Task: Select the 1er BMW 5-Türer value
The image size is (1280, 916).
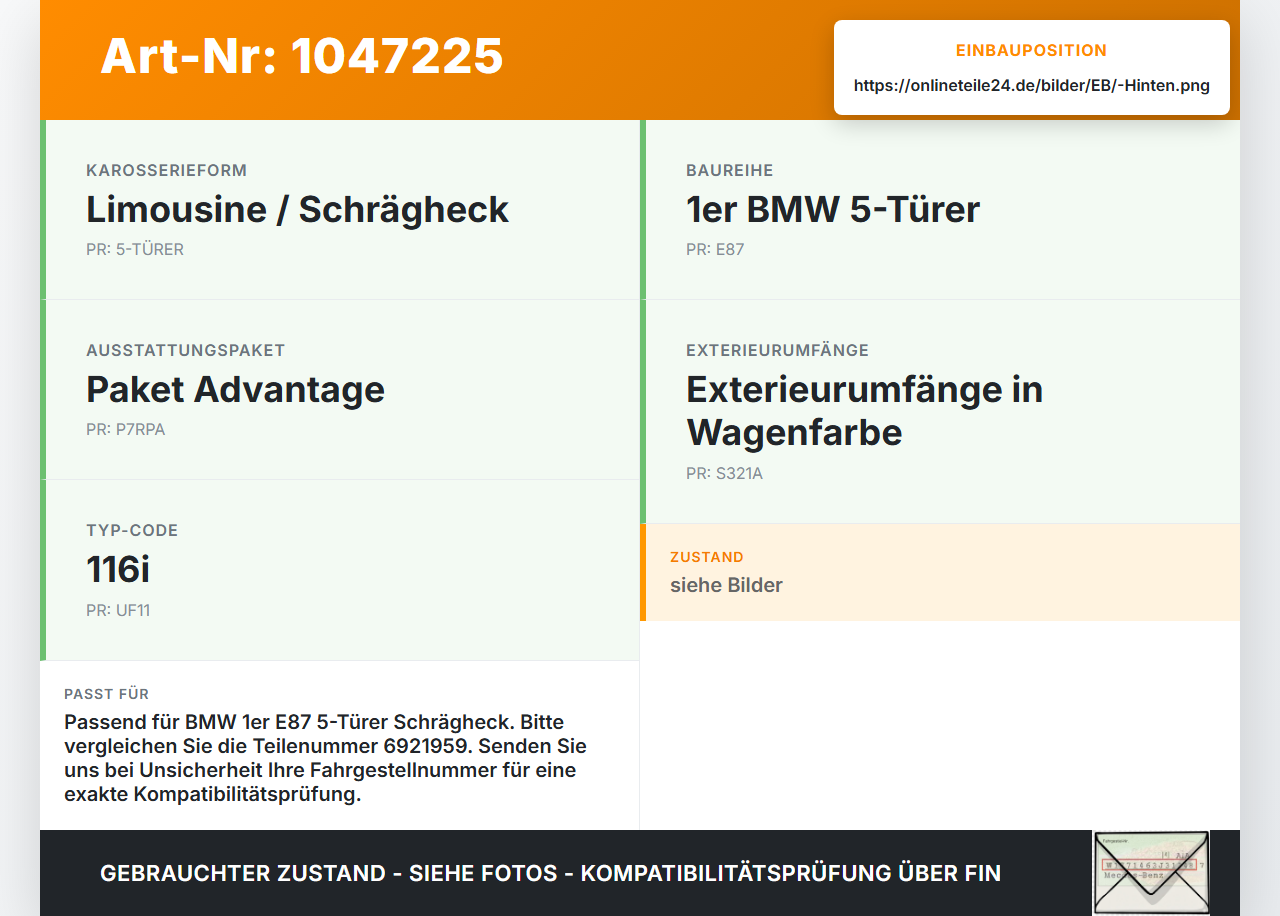Action: coord(832,210)
